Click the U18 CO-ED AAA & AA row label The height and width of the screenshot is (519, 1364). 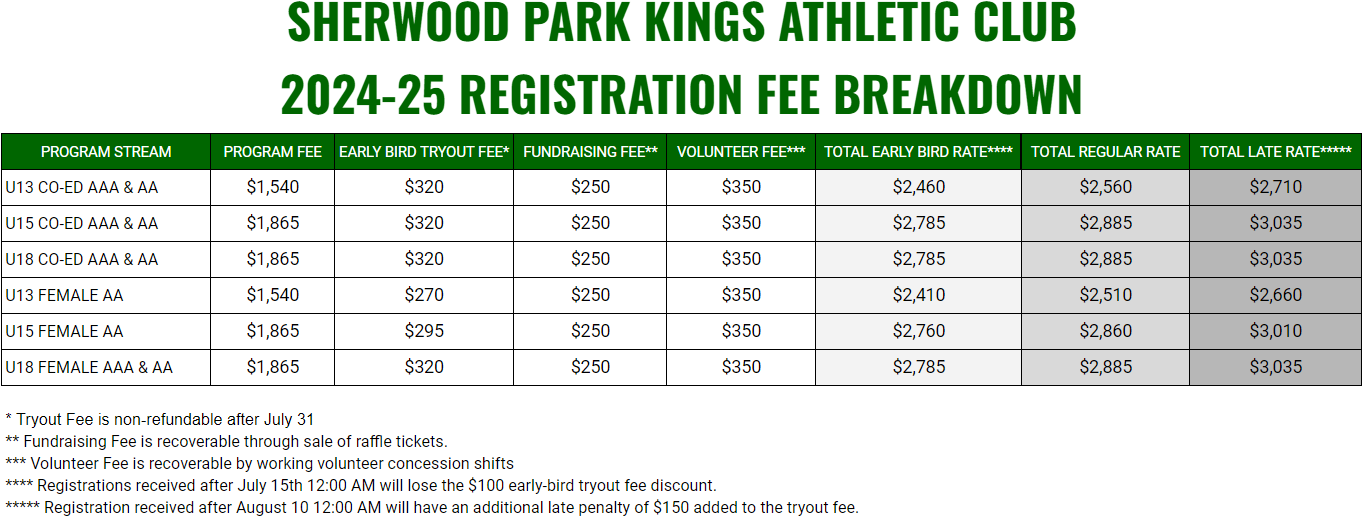tap(82, 259)
